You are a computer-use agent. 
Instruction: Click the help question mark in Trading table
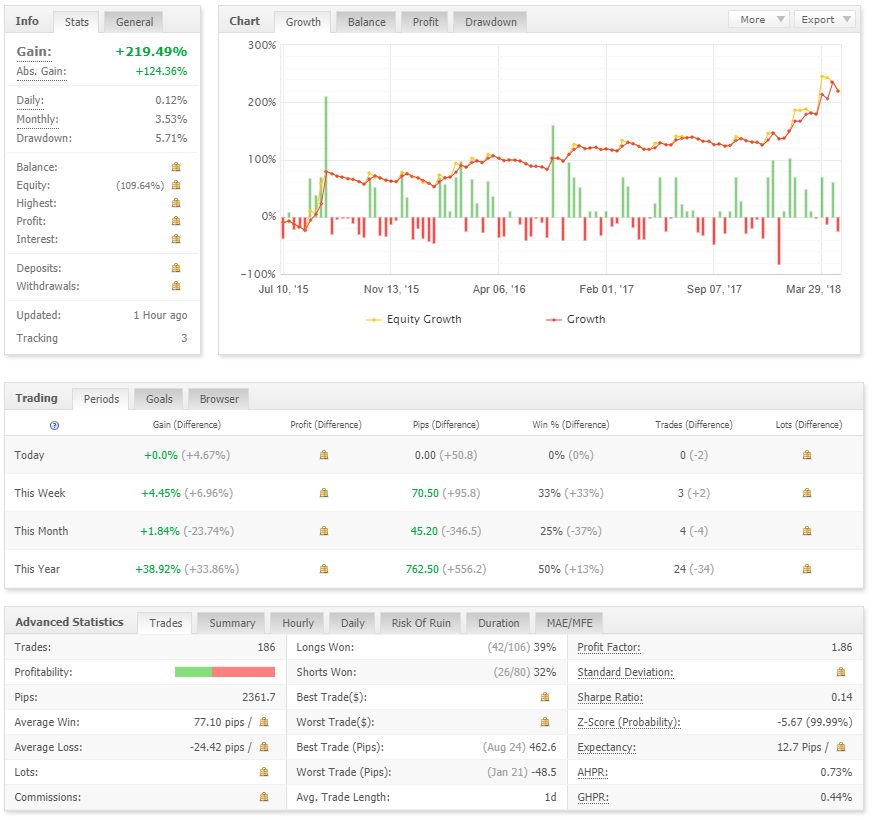pos(54,425)
